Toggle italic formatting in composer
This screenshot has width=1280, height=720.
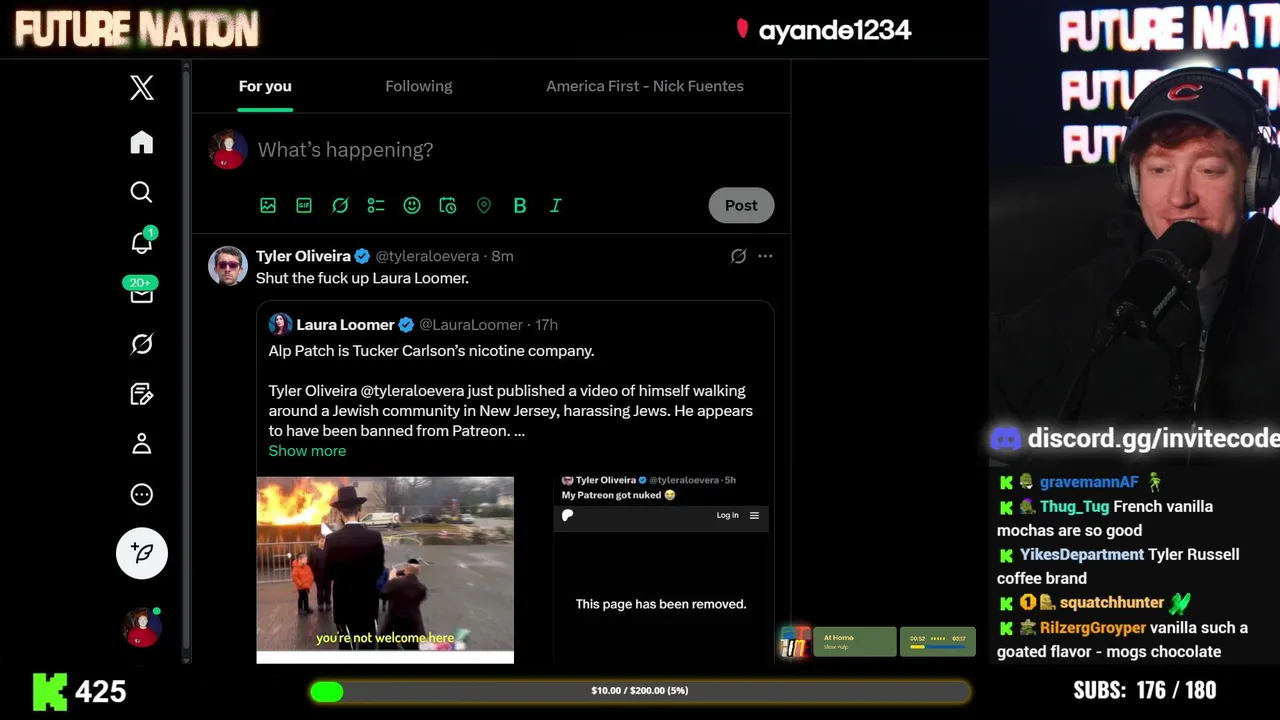[556, 205]
